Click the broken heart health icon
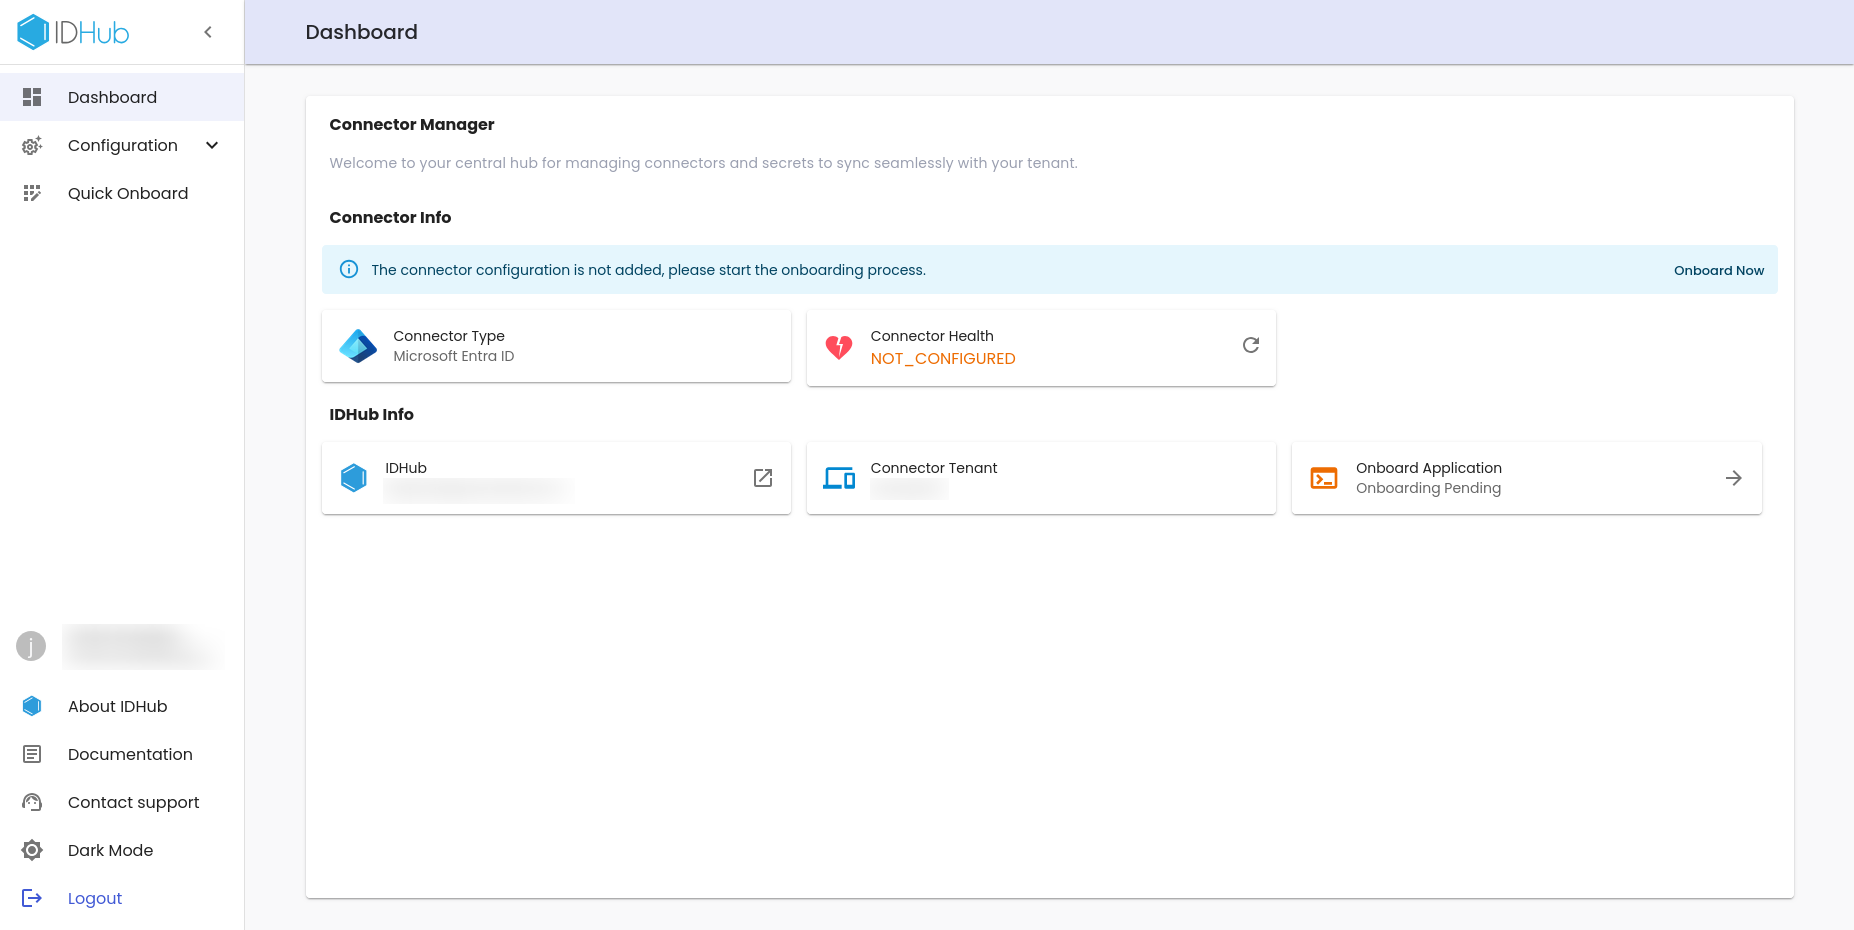1854x930 pixels. click(x=838, y=347)
